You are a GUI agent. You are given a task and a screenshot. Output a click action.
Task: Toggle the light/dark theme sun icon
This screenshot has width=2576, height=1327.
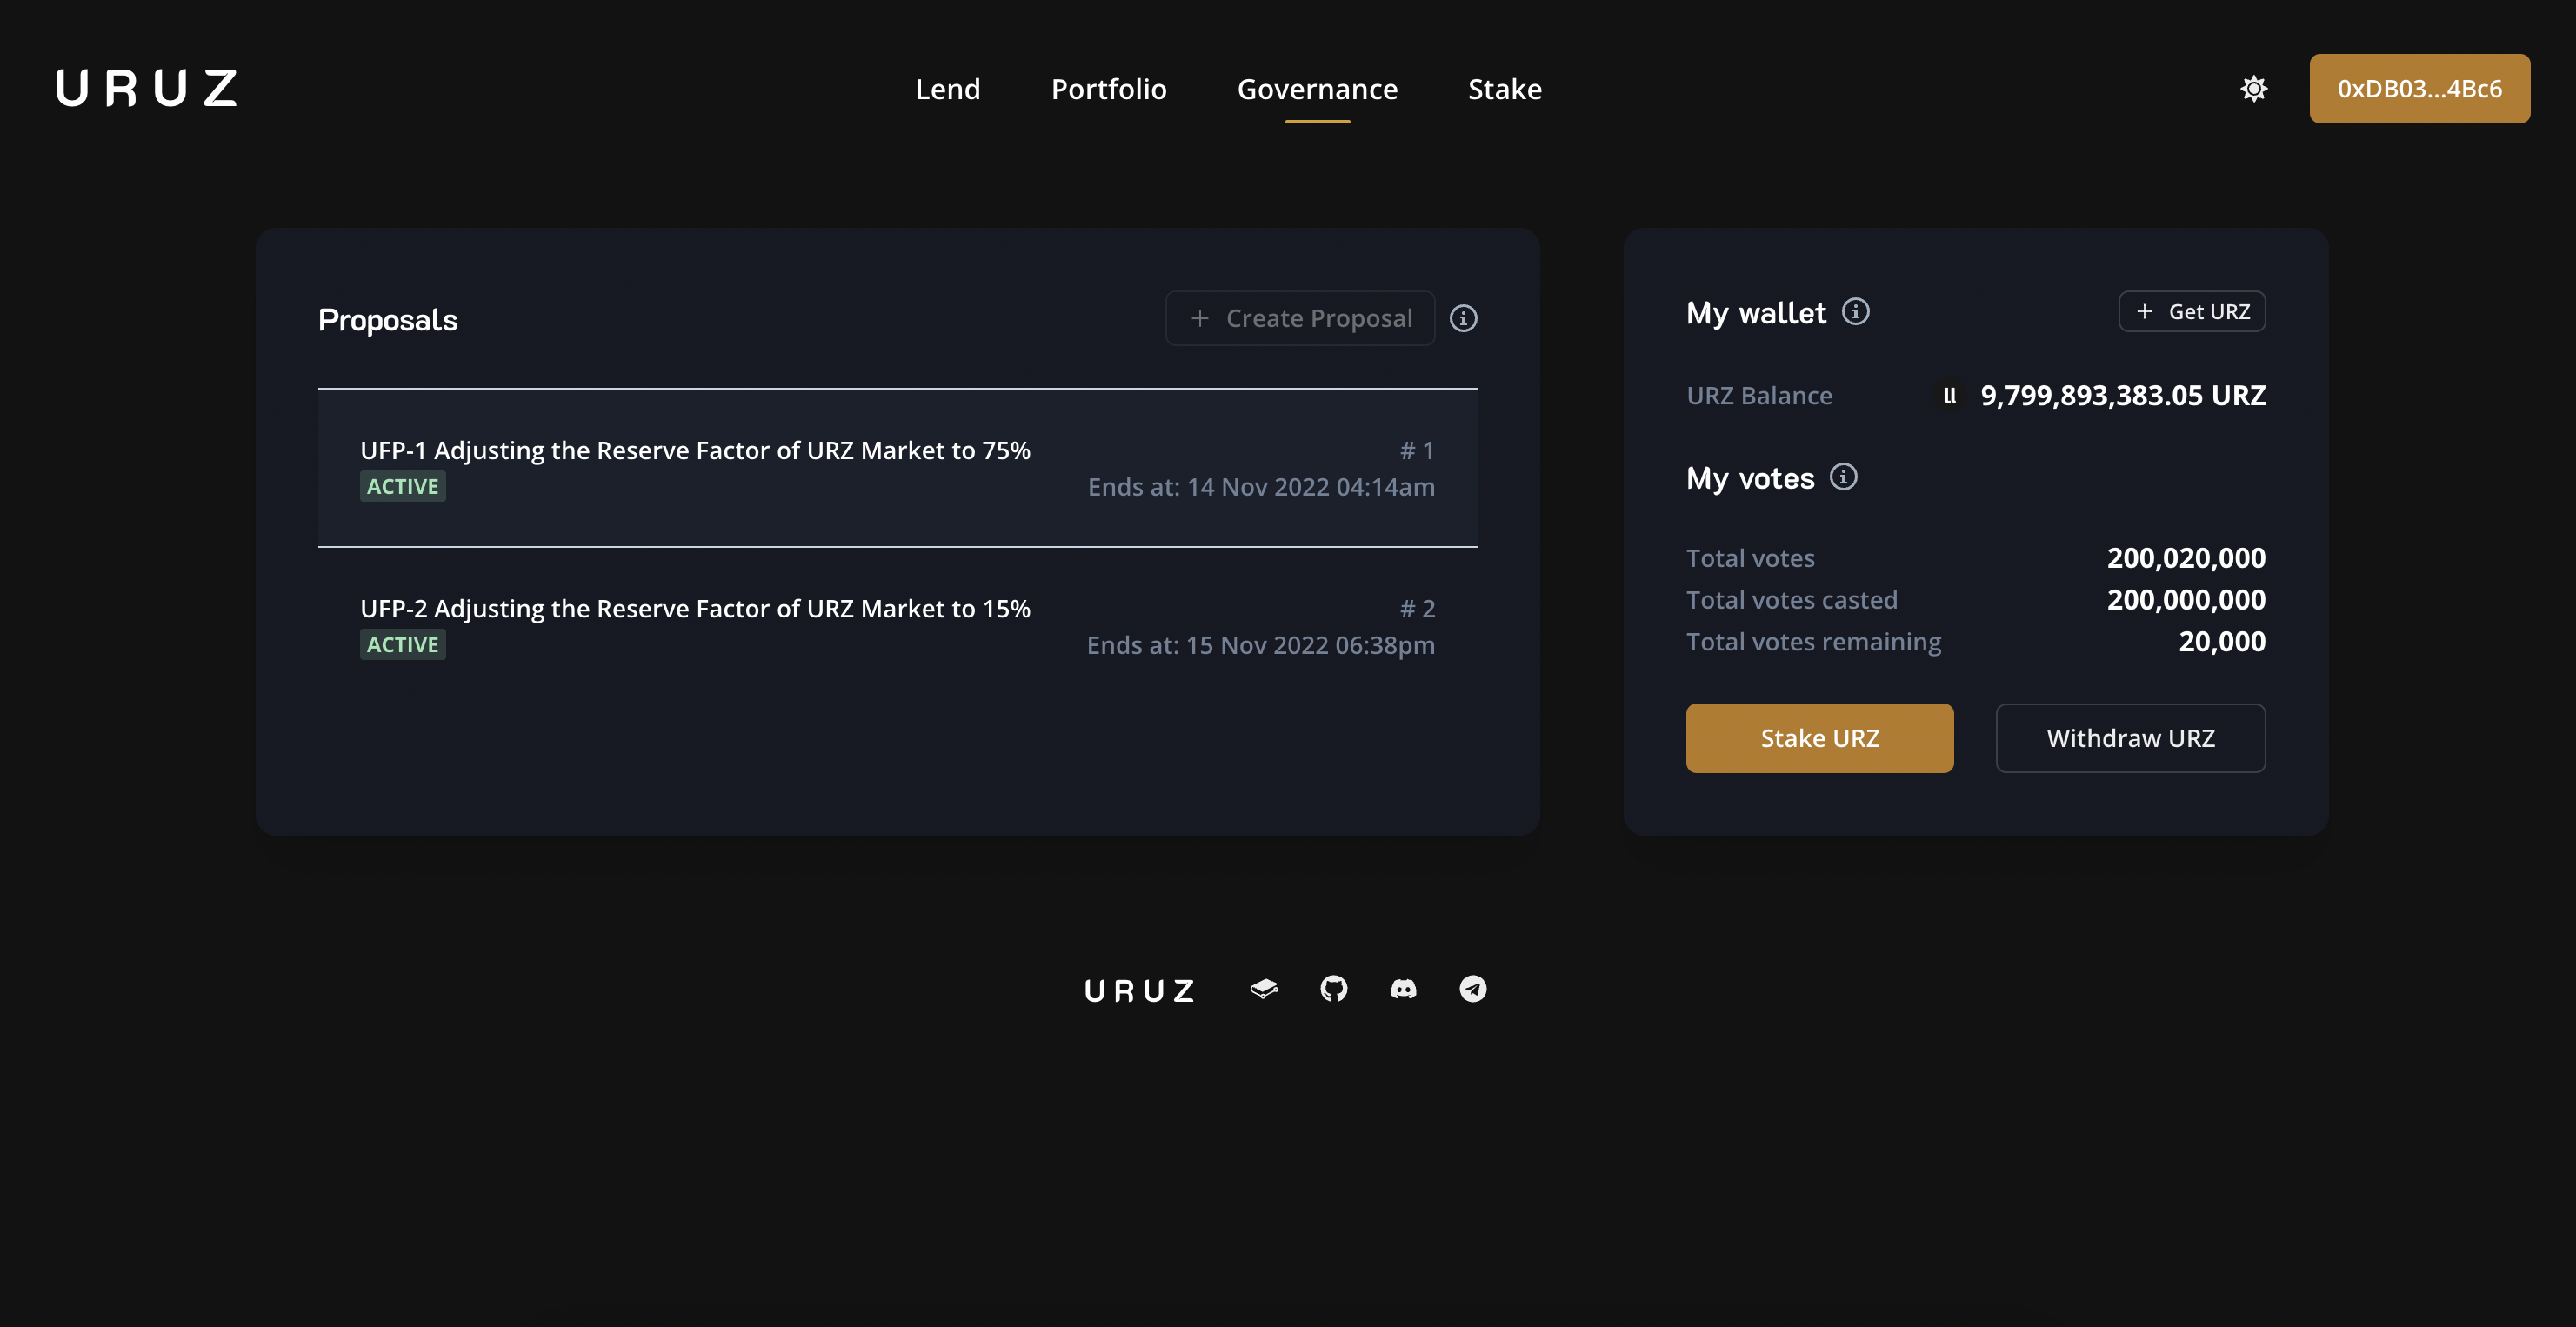coord(2253,89)
